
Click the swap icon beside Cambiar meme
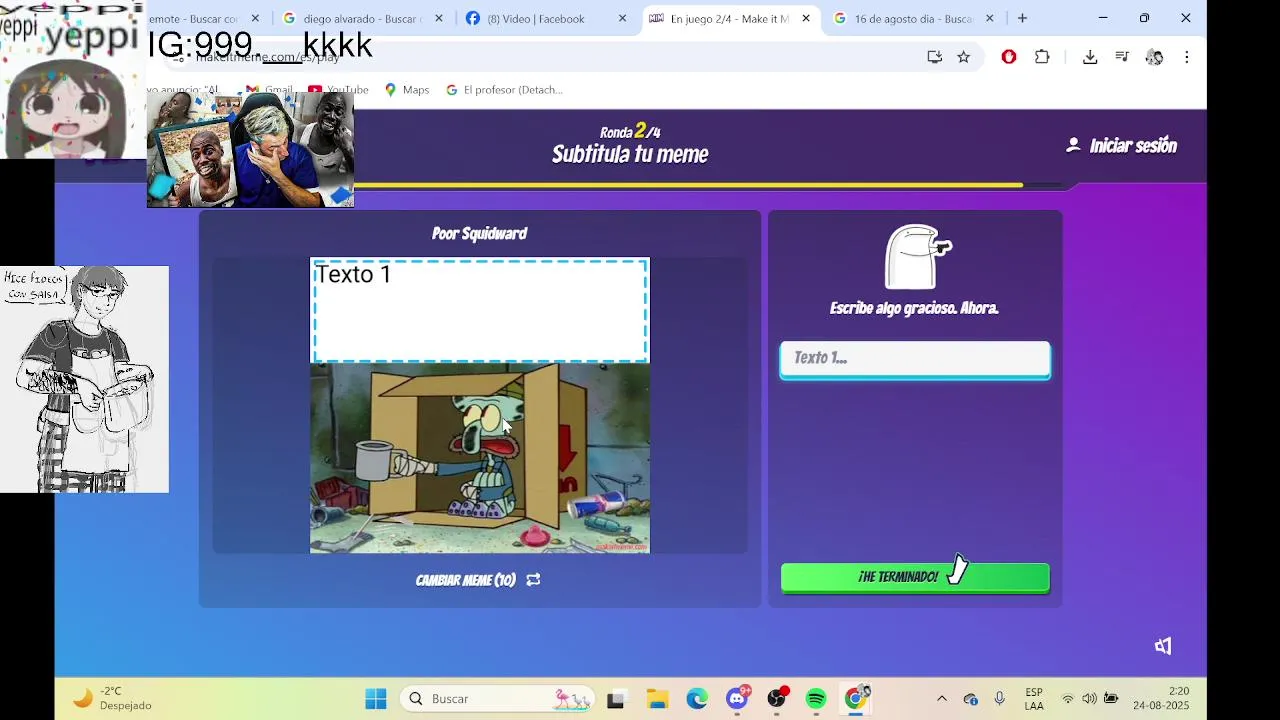point(533,580)
